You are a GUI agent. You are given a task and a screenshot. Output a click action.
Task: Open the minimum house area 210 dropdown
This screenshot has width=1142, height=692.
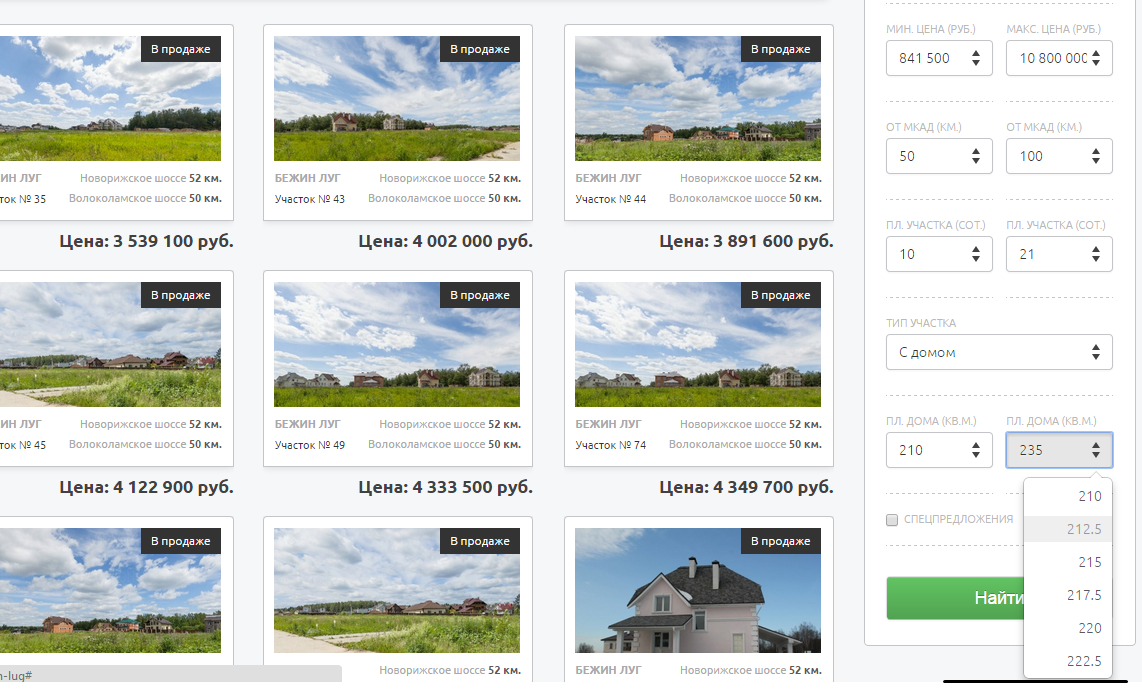point(939,450)
